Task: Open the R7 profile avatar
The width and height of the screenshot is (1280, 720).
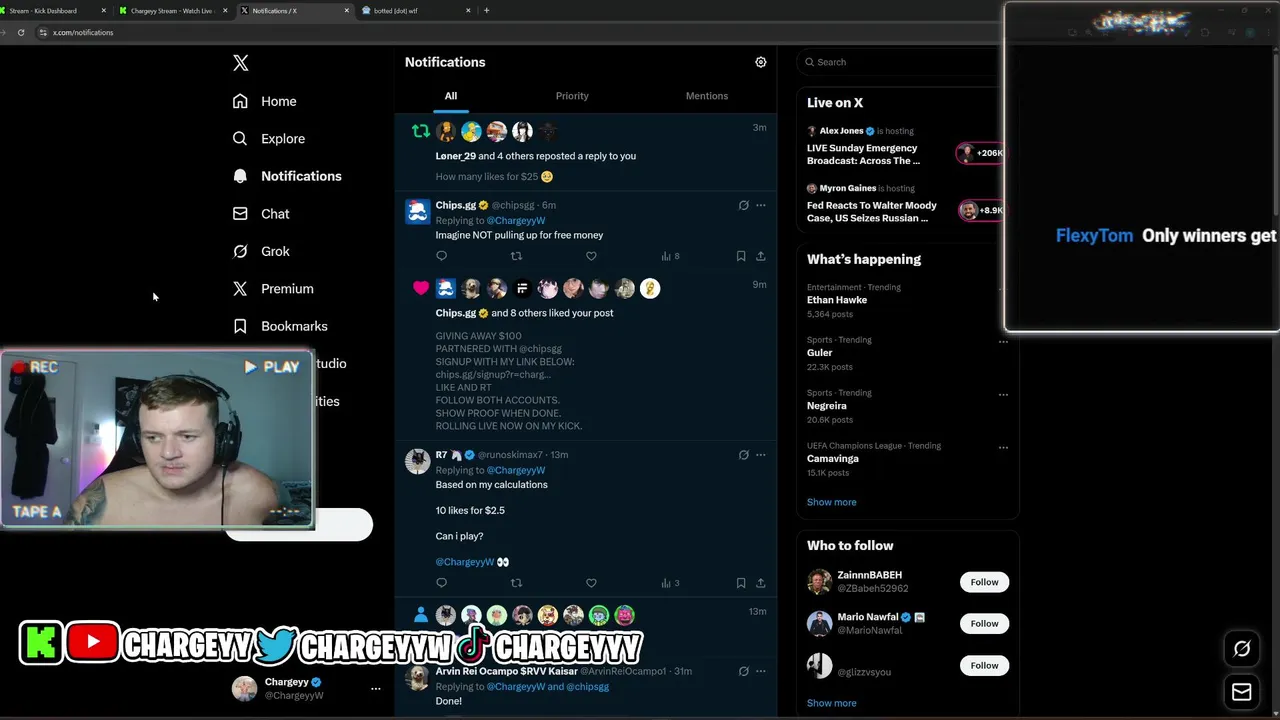Action: click(417, 460)
